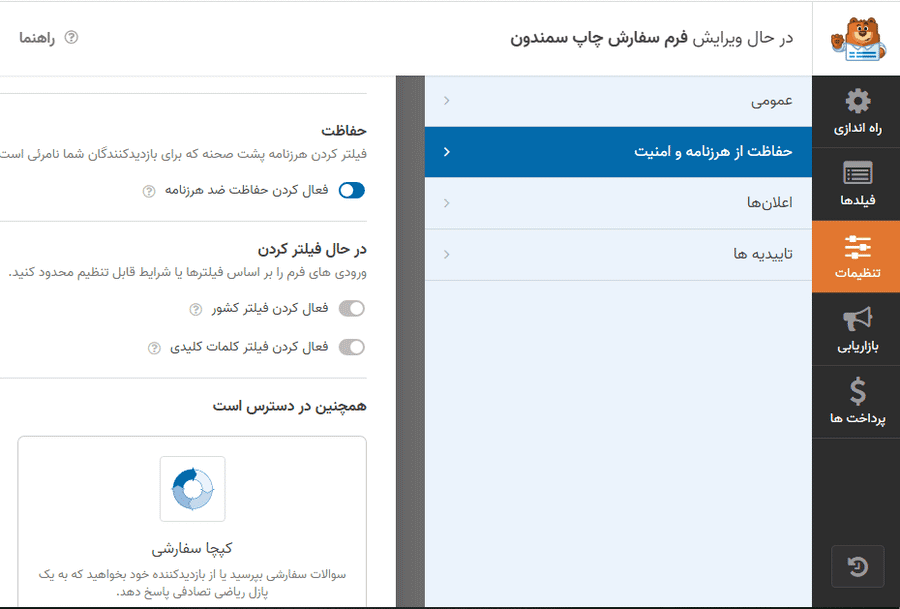The height and width of the screenshot is (609, 900).
Task: Expand the اعلان‌ها row chevron
Action: click(x=447, y=203)
